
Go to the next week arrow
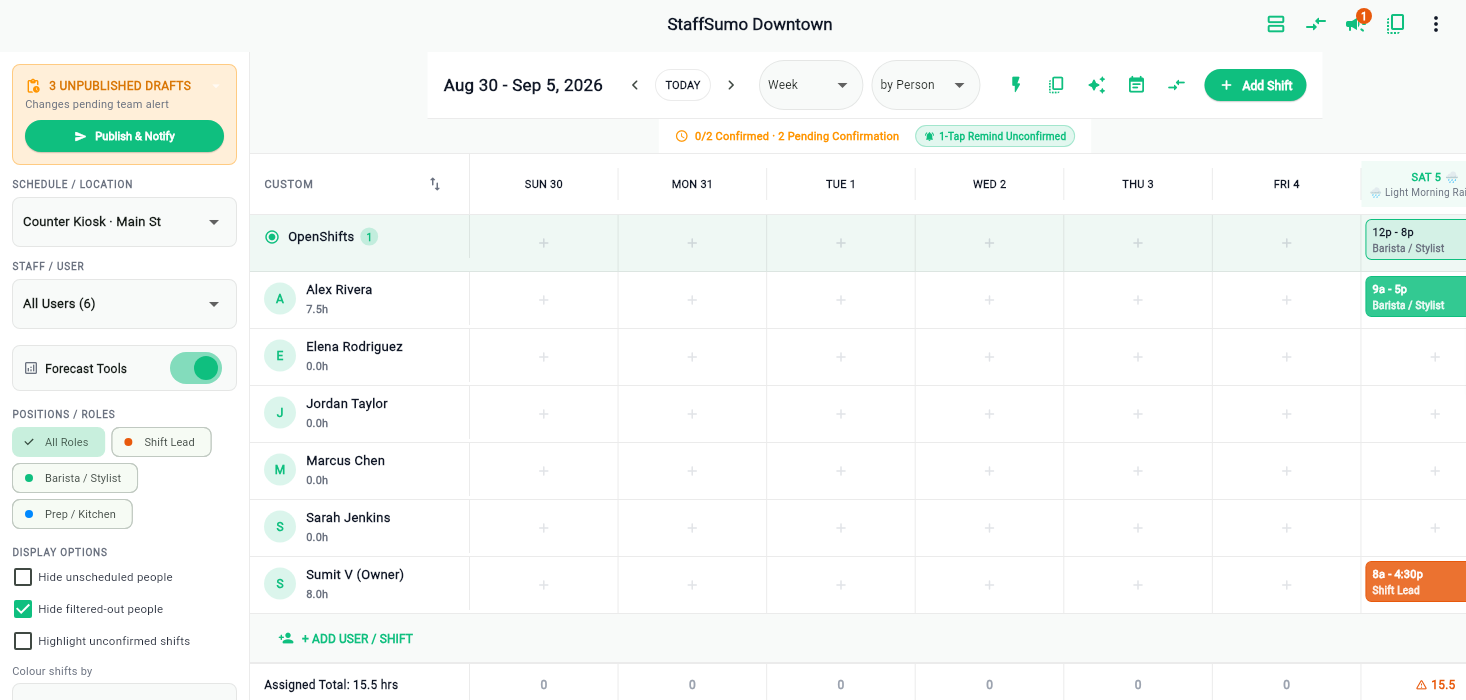click(x=731, y=85)
